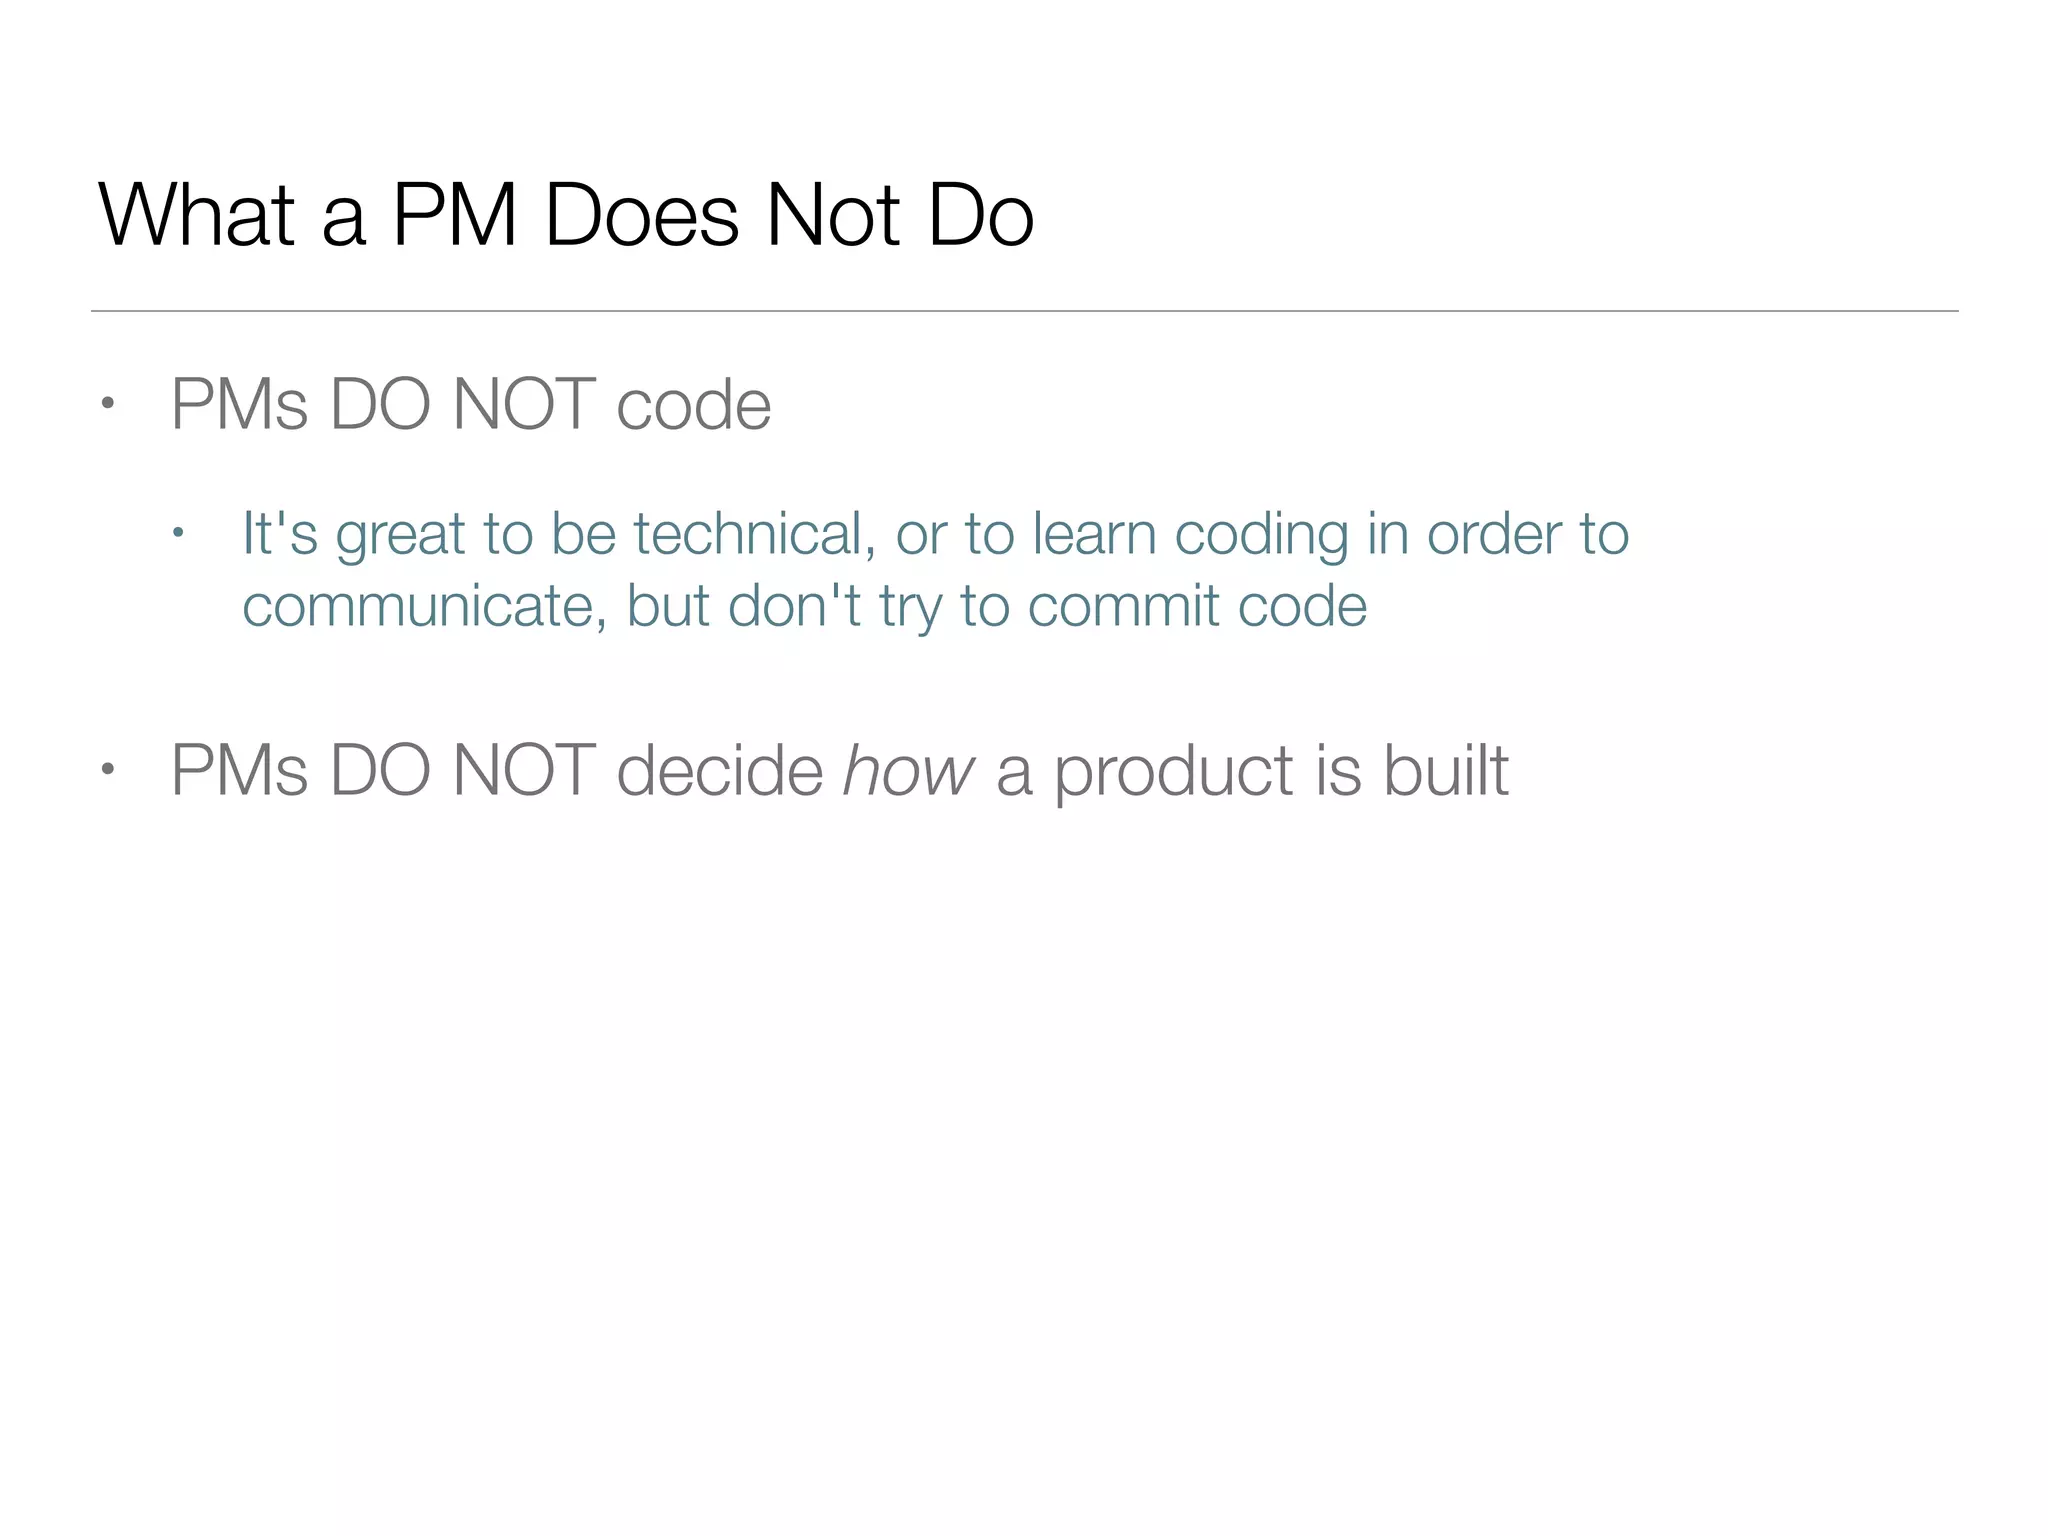This screenshot has width=2048, height=1536.
Task: Click the word 'PM' in the title
Action: [455, 215]
